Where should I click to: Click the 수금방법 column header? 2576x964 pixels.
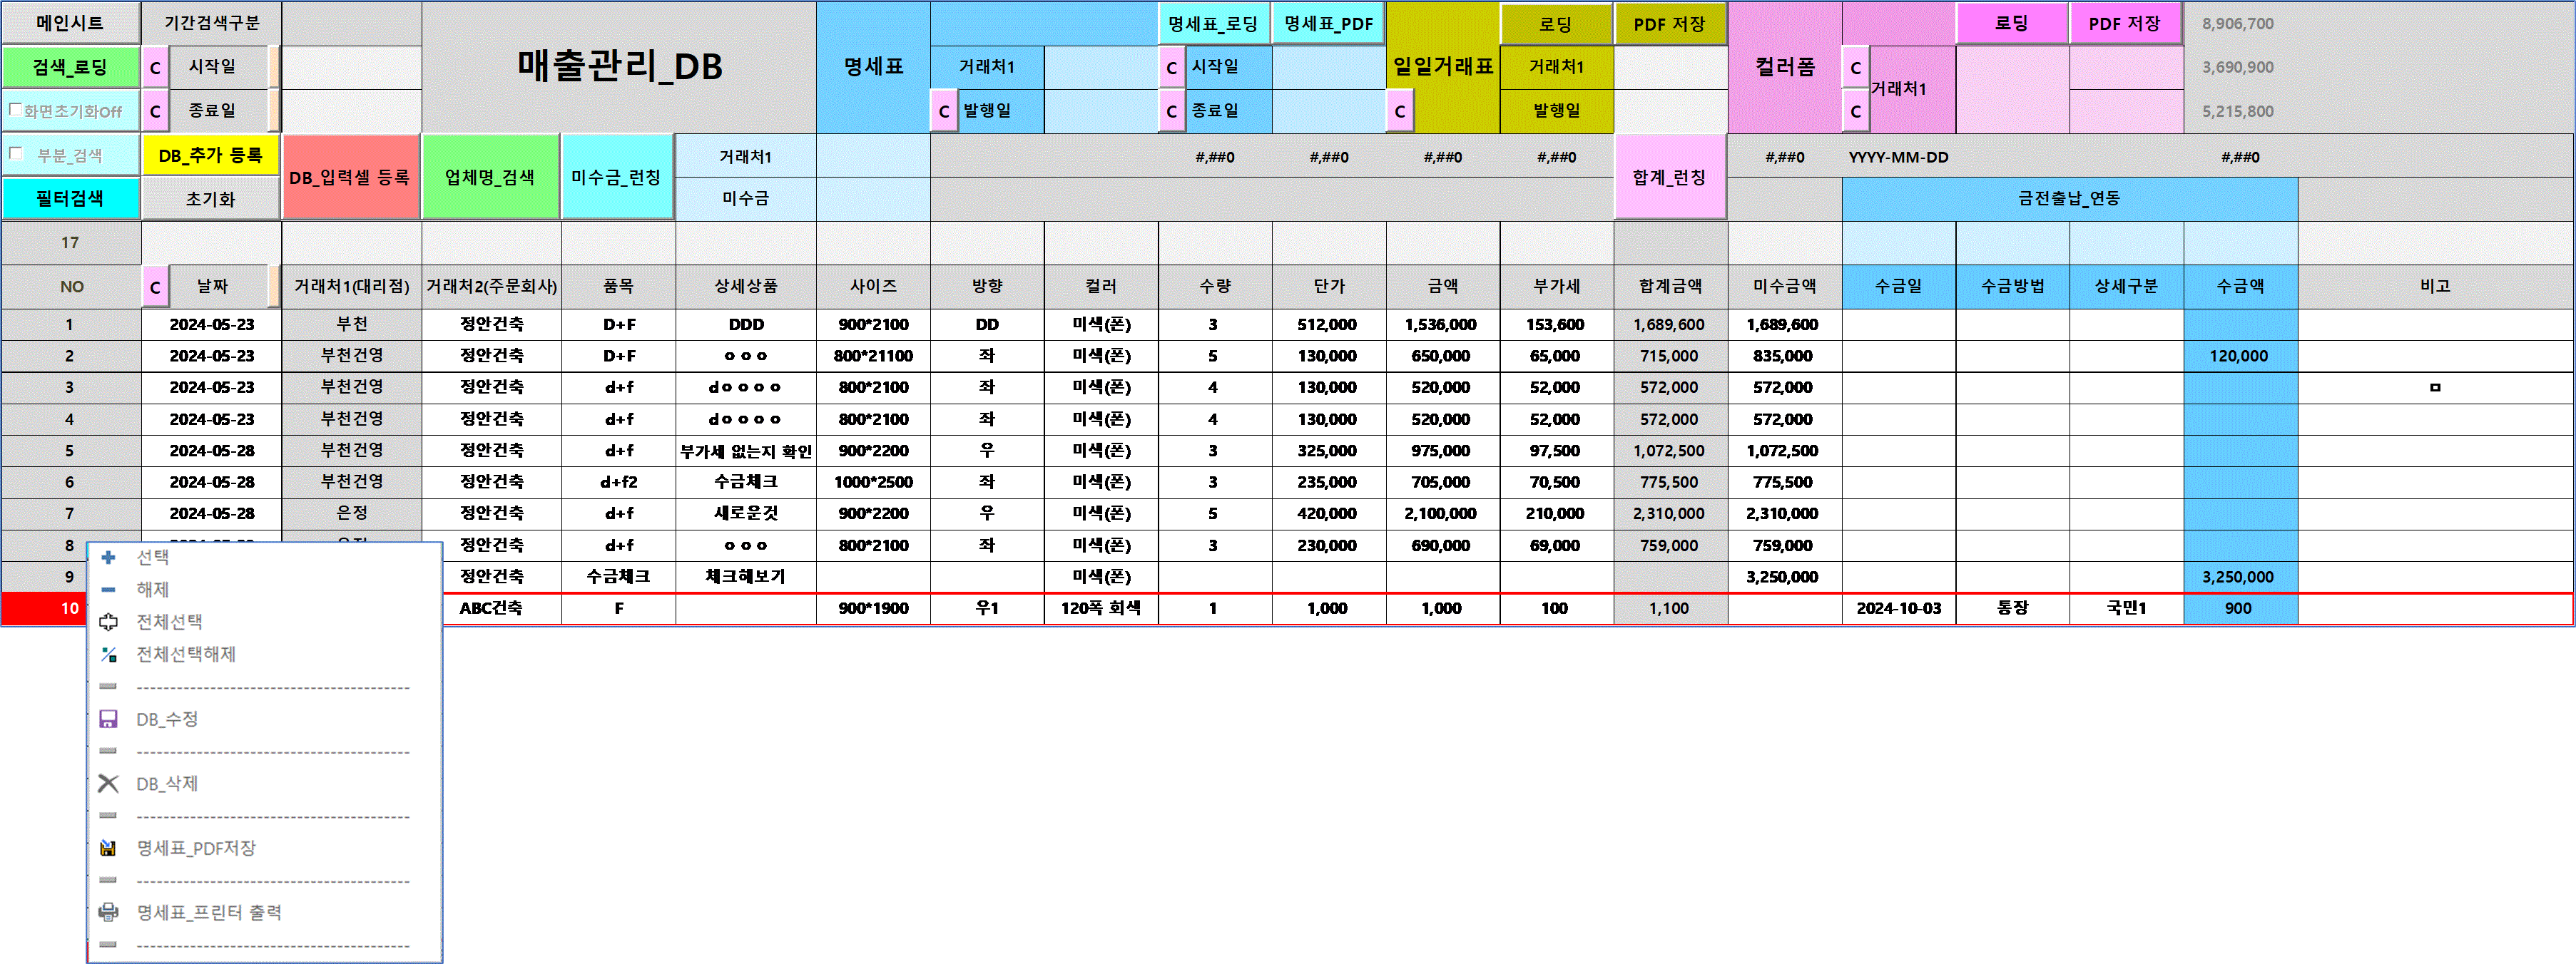(2012, 286)
